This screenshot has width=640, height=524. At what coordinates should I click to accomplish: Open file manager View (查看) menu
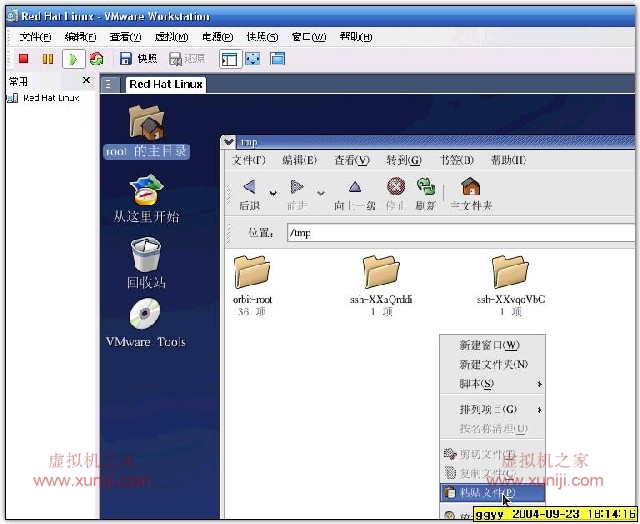352,160
